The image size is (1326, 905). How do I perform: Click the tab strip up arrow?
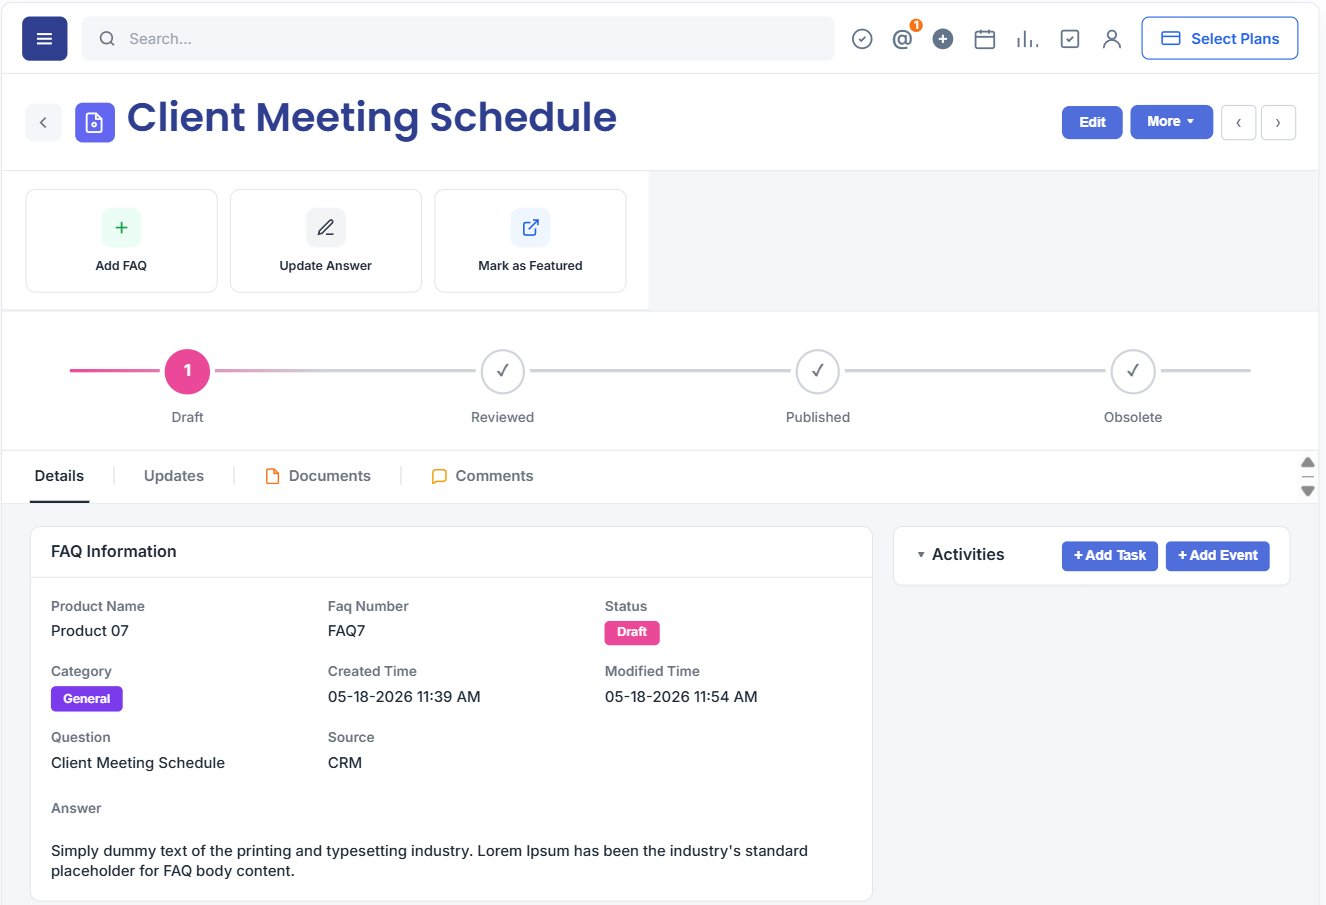(x=1308, y=462)
